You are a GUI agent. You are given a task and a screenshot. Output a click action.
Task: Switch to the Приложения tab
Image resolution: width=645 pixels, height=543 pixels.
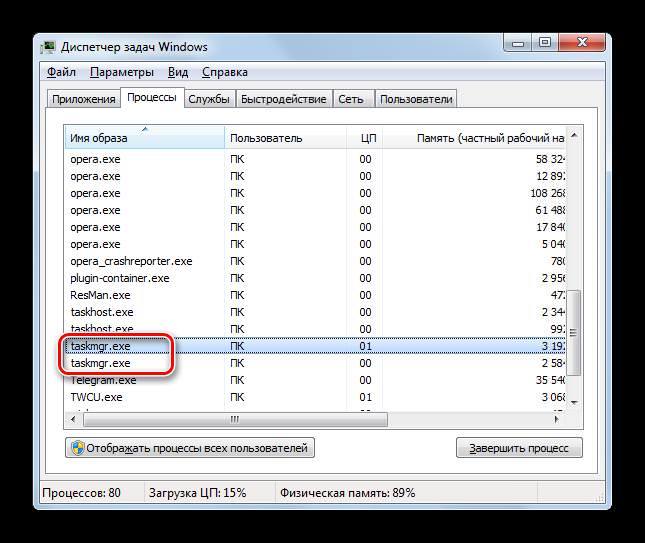pyautogui.click(x=84, y=99)
